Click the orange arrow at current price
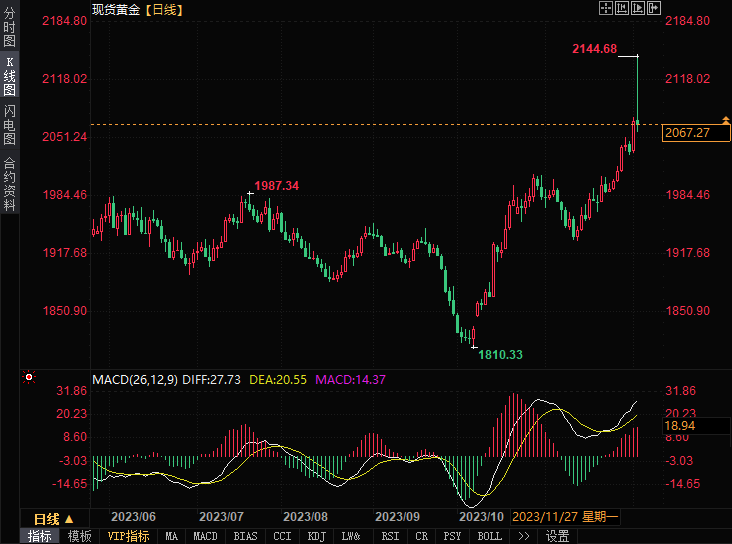732x544 pixels. (x=726, y=120)
